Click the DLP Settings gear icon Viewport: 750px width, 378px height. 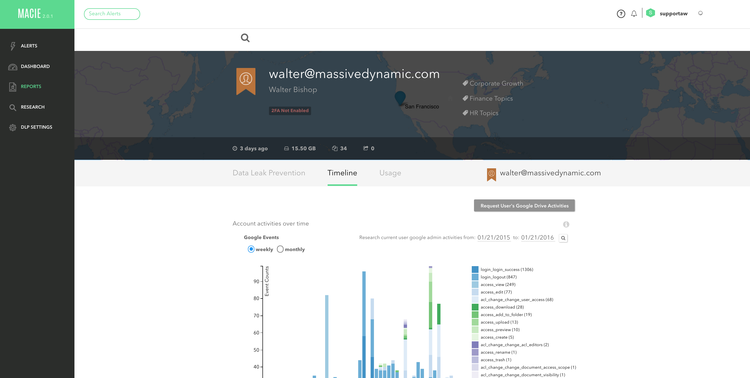pyautogui.click(x=13, y=127)
